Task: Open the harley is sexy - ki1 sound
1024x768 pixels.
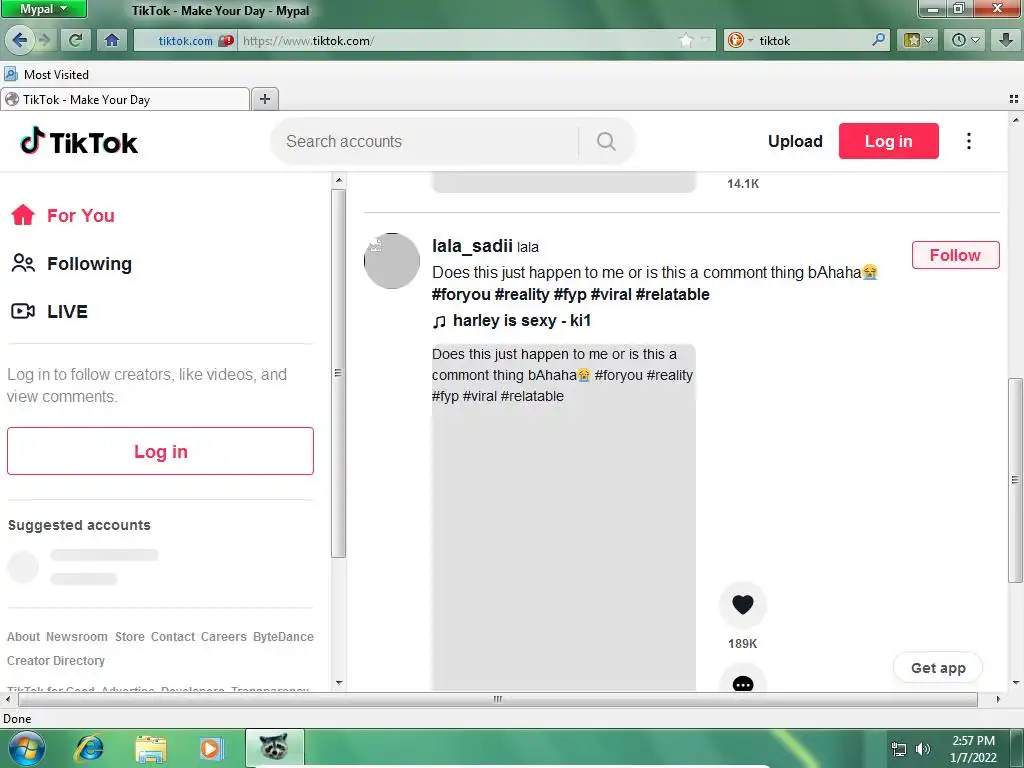Action: [x=522, y=321]
